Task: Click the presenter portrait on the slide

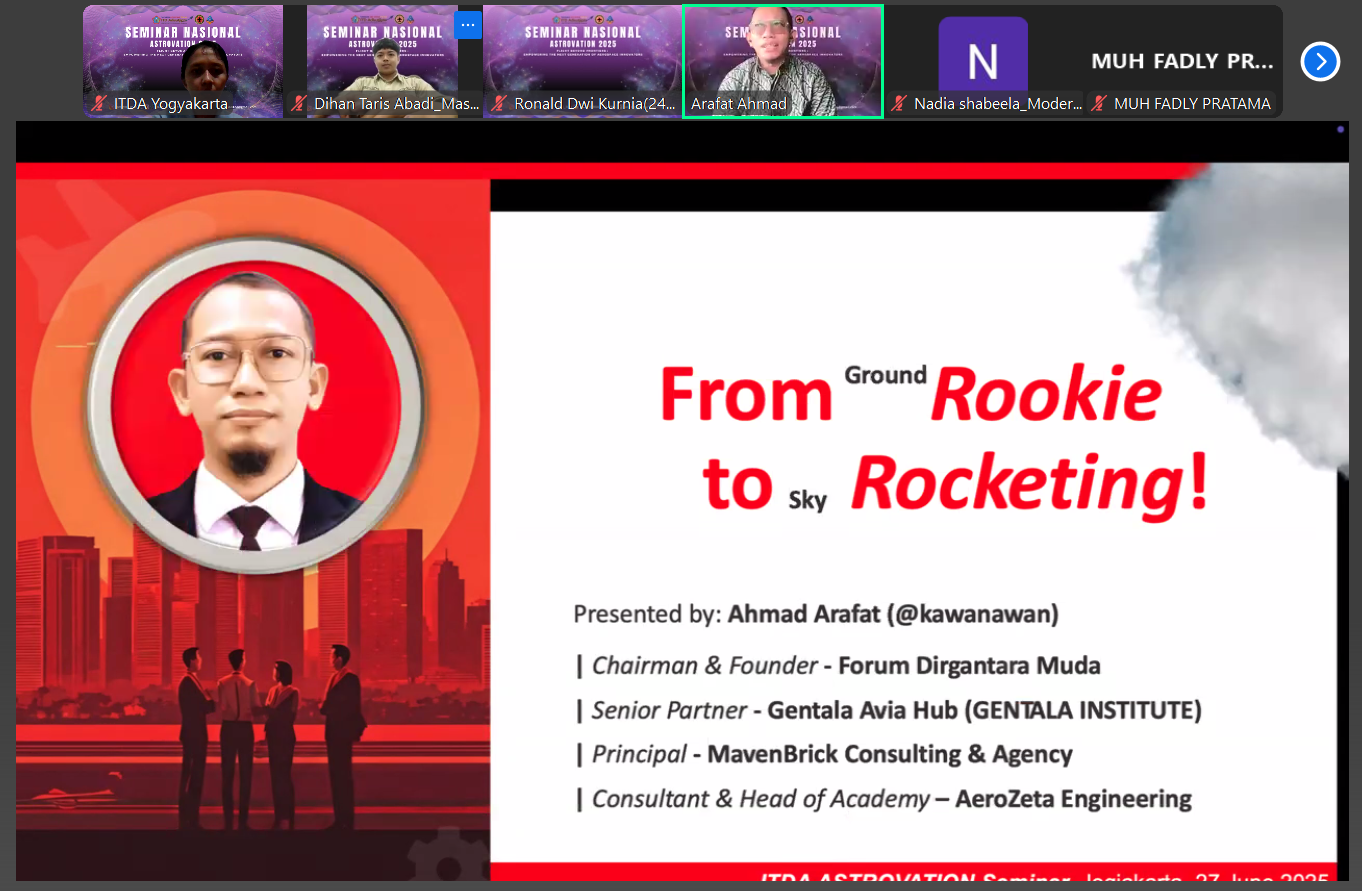Action: (254, 404)
